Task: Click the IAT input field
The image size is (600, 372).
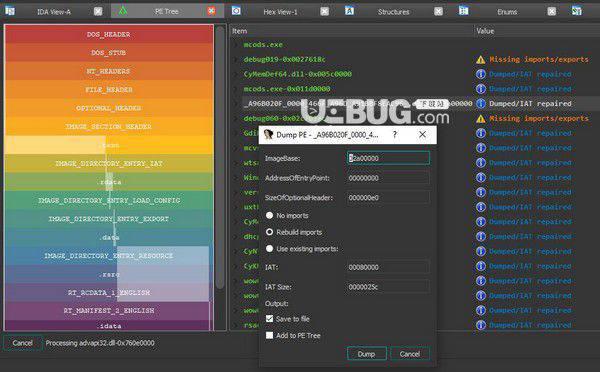Action: pyautogui.click(x=388, y=267)
